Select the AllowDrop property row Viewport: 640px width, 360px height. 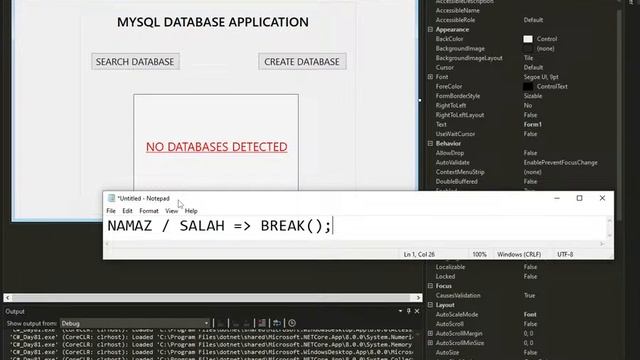[x=522, y=153]
